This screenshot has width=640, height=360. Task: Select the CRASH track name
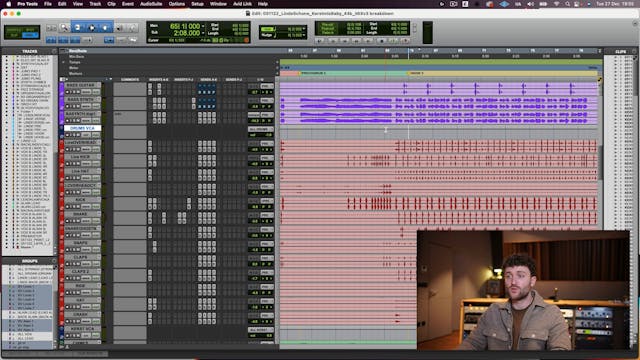tap(81, 315)
